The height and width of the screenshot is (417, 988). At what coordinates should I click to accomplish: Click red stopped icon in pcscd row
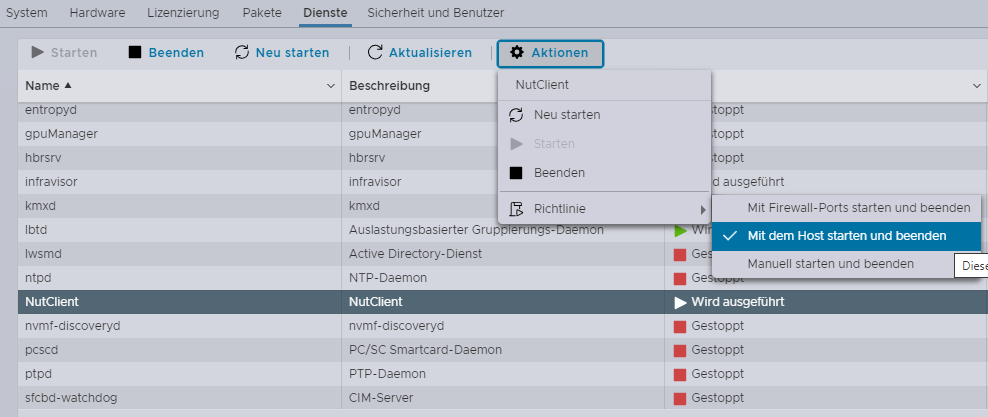(x=680, y=350)
